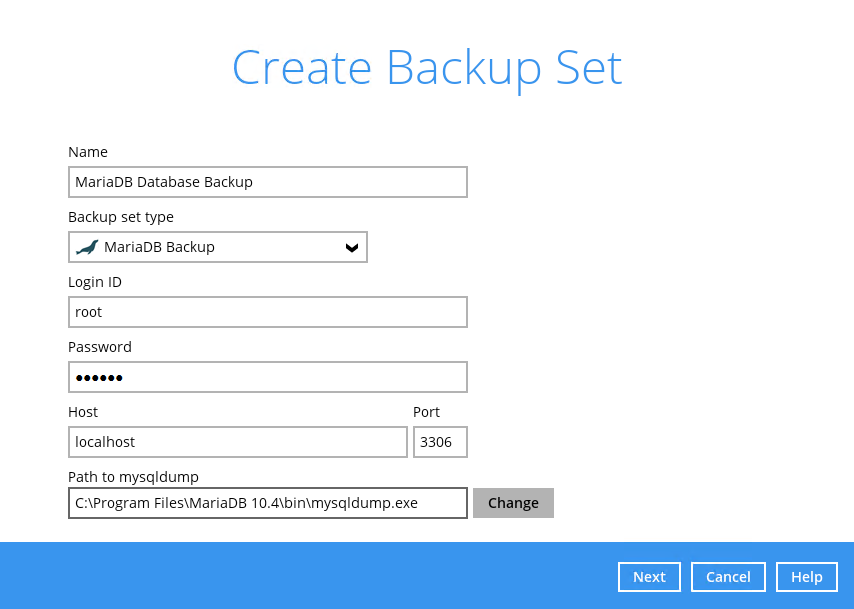Open the "MariaDB Backup" type selection text
The height and width of the screenshot is (609, 854).
(159, 247)
